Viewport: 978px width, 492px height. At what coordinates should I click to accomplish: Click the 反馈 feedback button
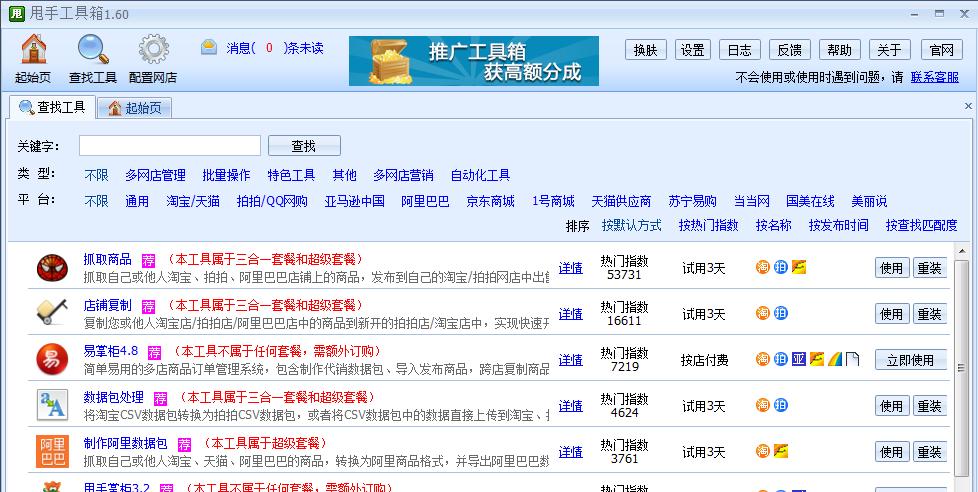tap(790, 50)
